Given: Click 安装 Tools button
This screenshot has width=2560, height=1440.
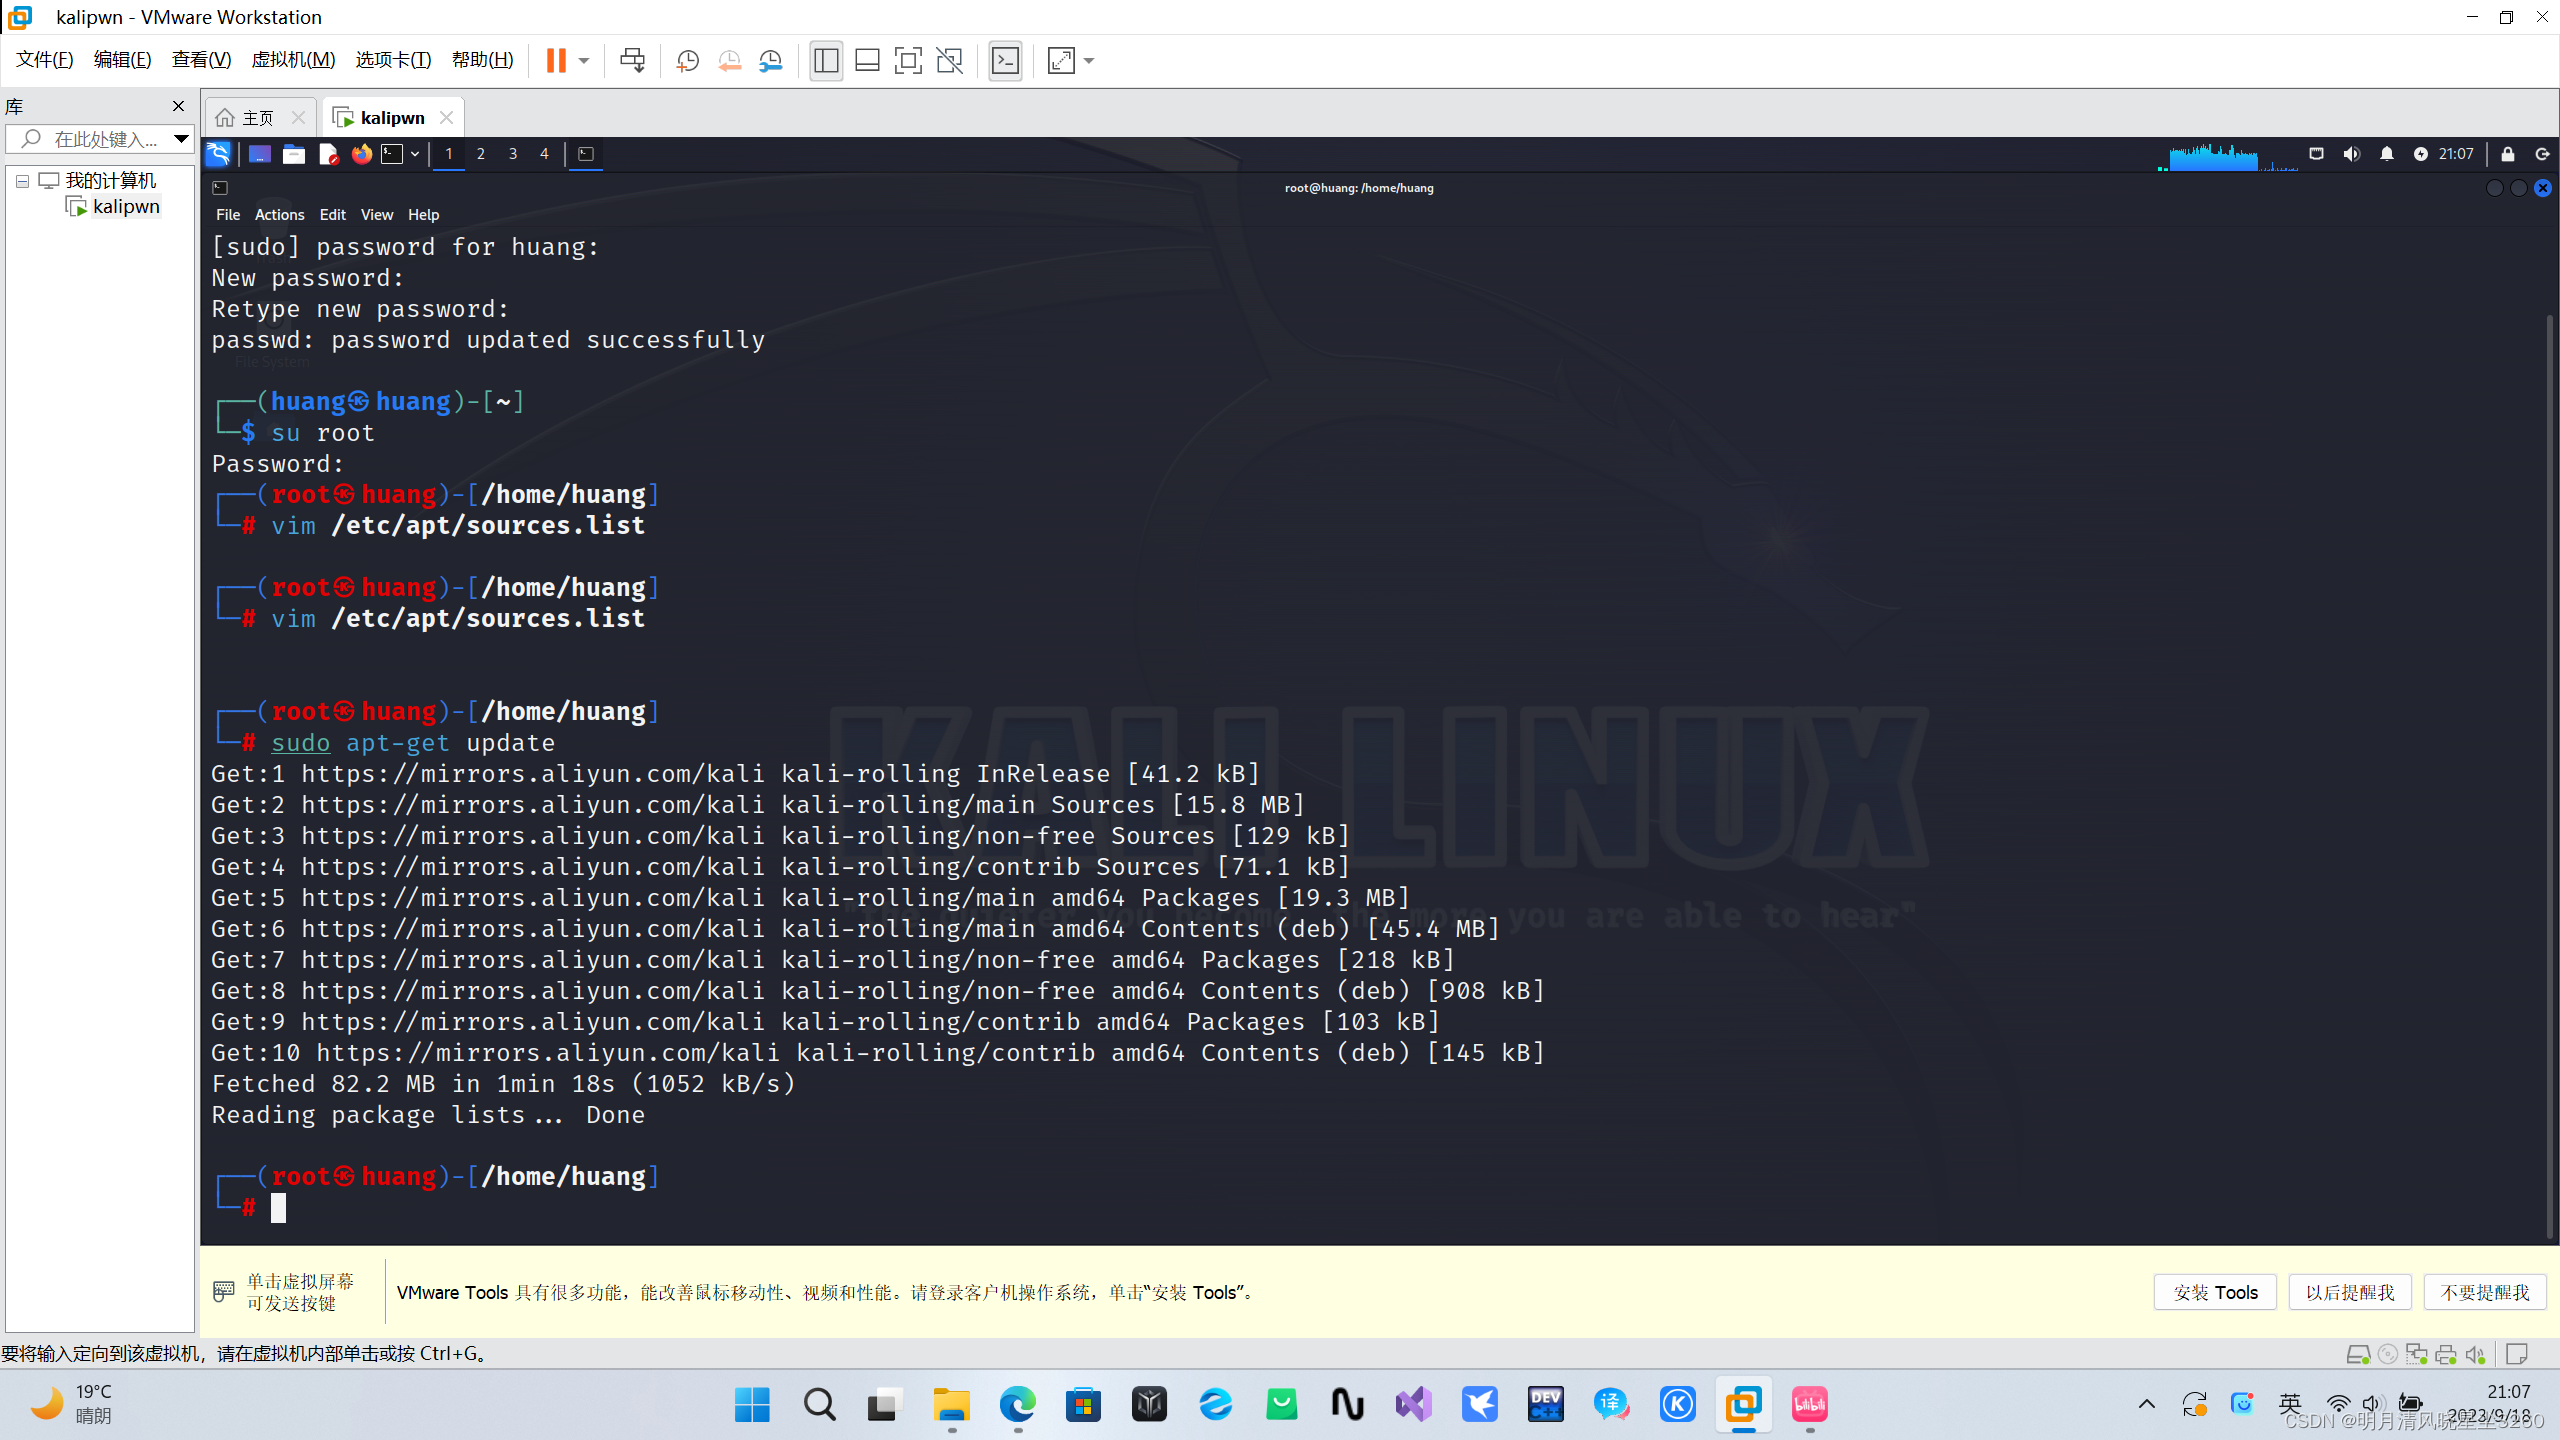Looking at the screenshot, I should tap(2215, 1292).
